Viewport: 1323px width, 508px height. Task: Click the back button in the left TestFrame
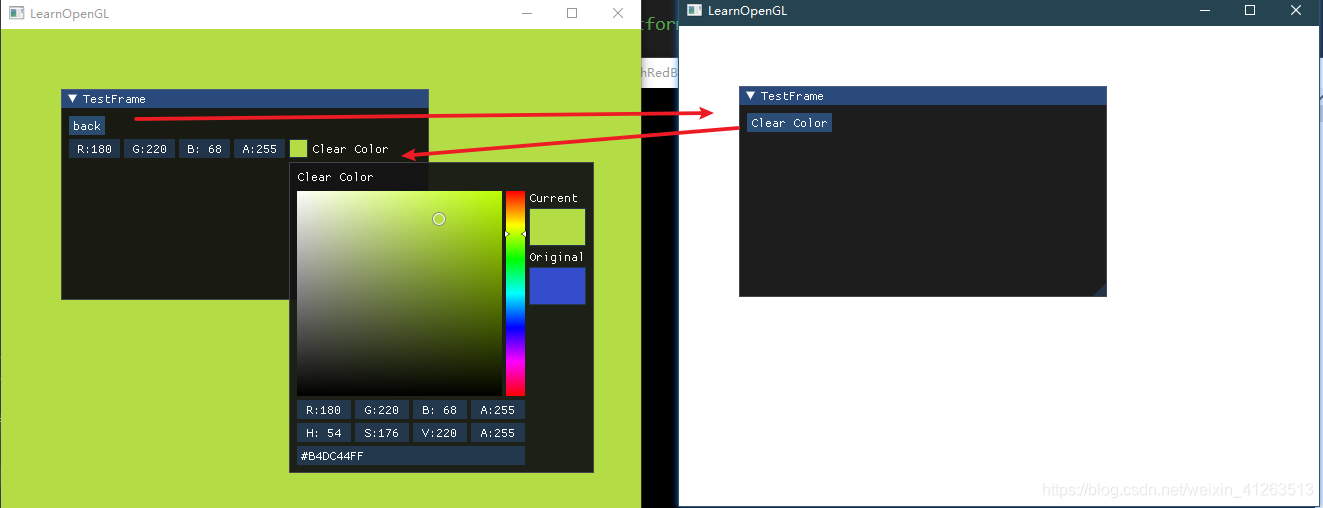[87, 126]
